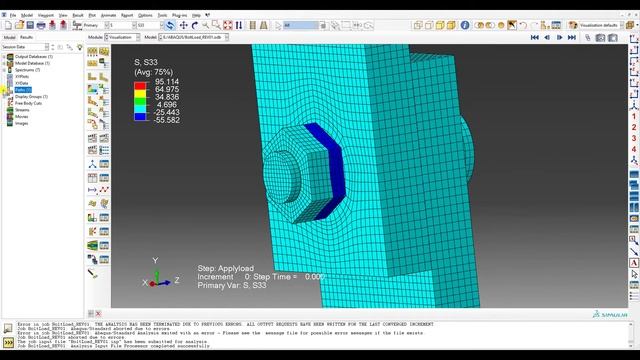Click the Auto-fit view icon
Viewport: 640px width, 360px height.
pos(228,25)
